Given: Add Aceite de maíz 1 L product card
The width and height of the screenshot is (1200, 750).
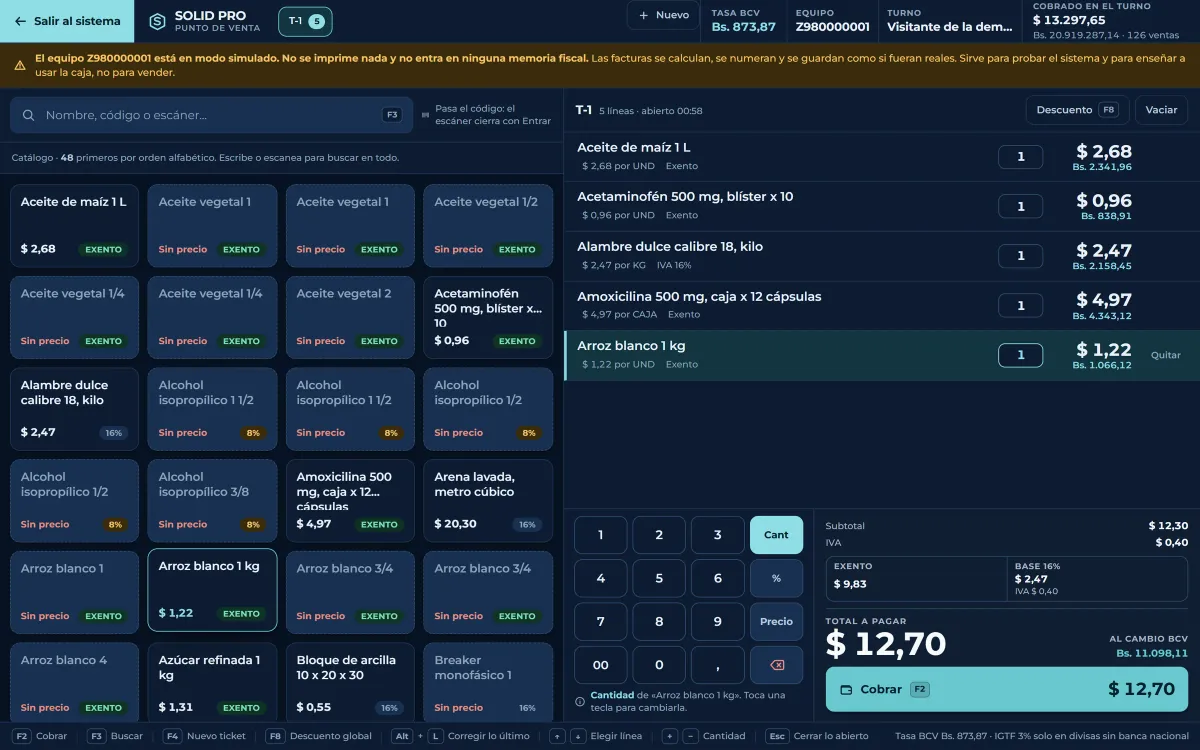Looking at the screenshot, I should pyautogui.click(x=74, y=225).
